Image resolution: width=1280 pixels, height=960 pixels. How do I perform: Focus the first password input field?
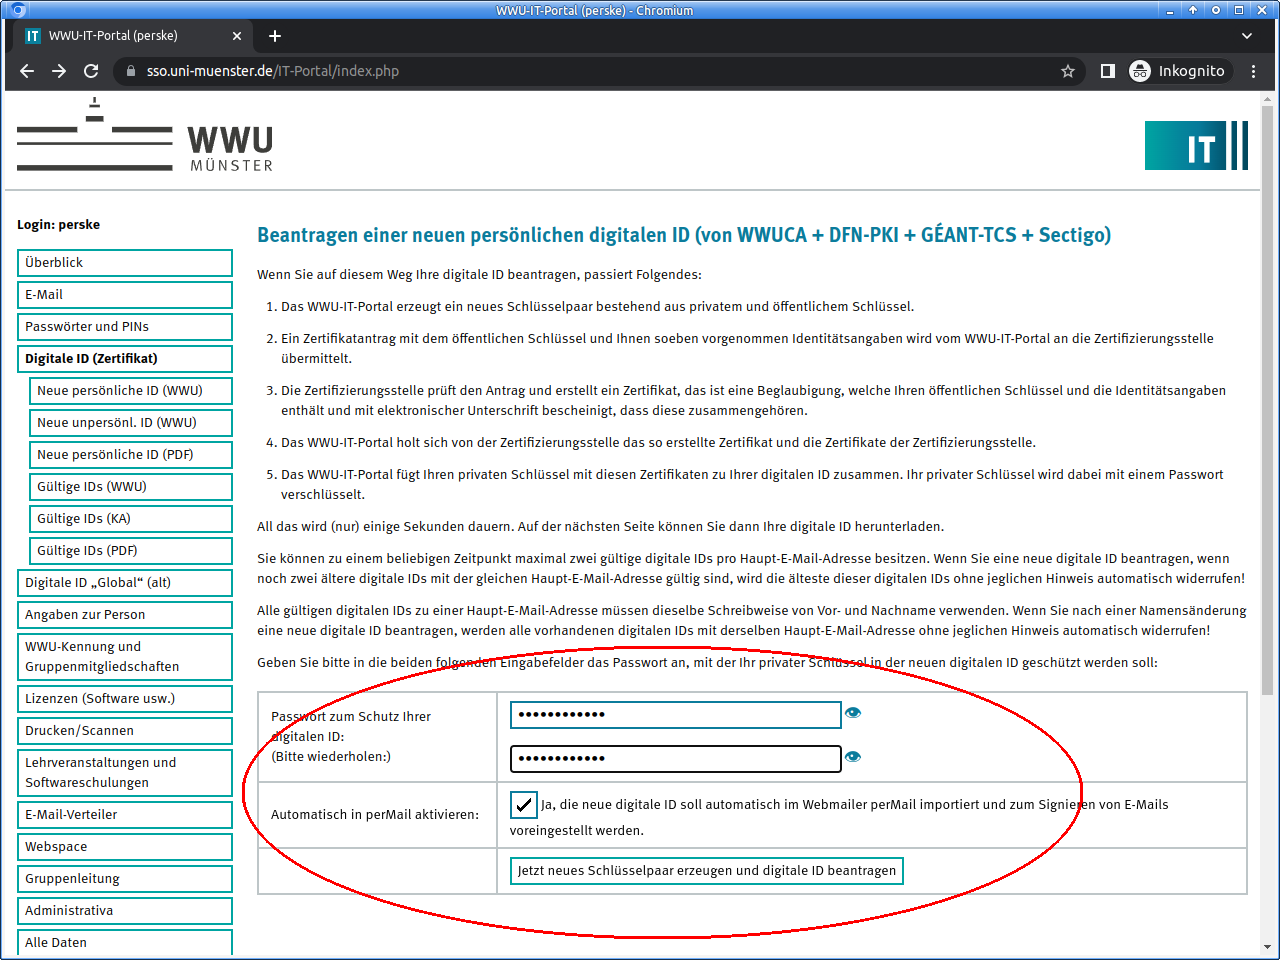675,715
